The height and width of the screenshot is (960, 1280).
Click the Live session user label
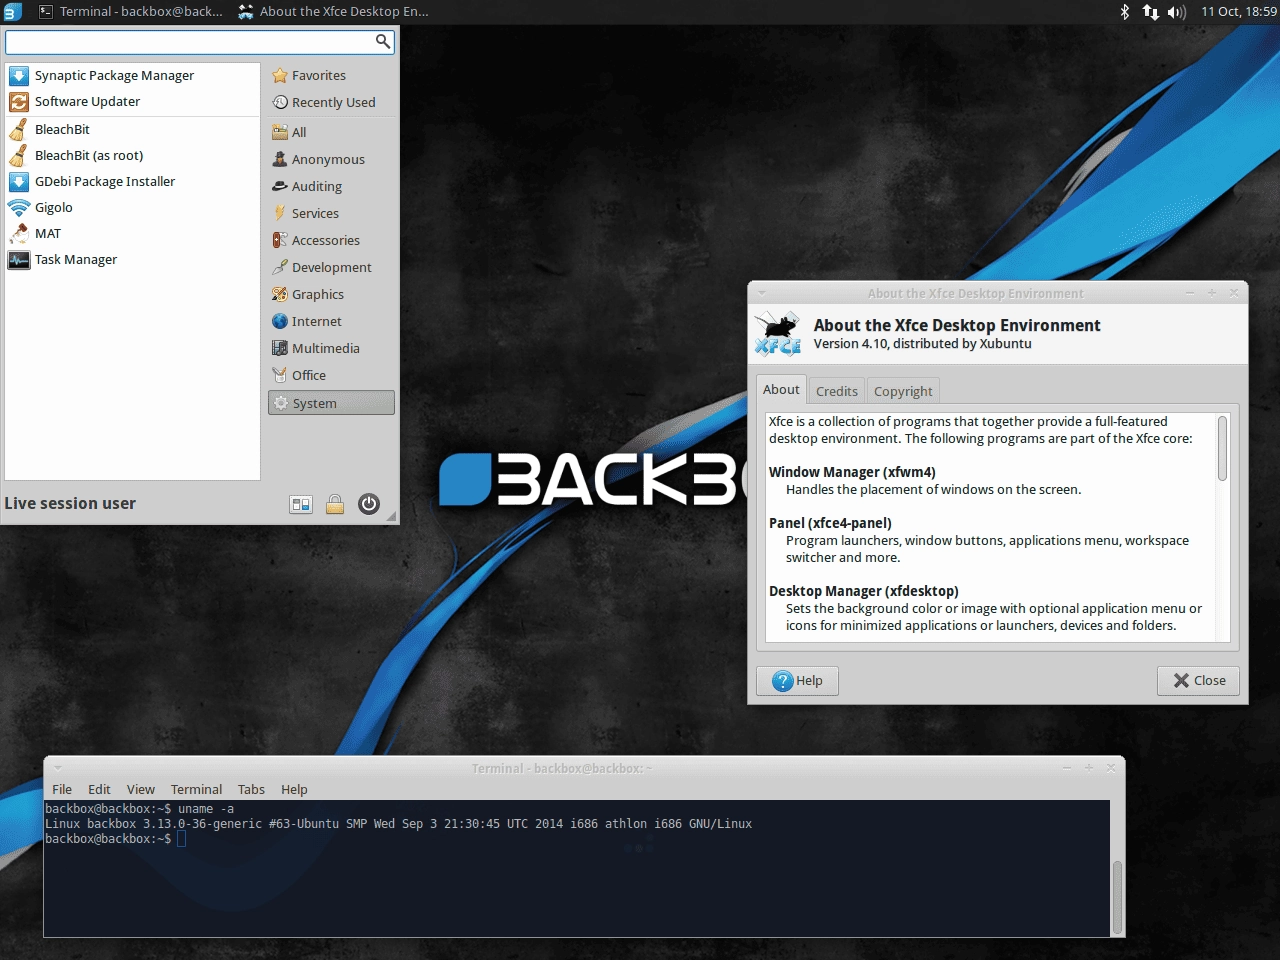point(70,503)
